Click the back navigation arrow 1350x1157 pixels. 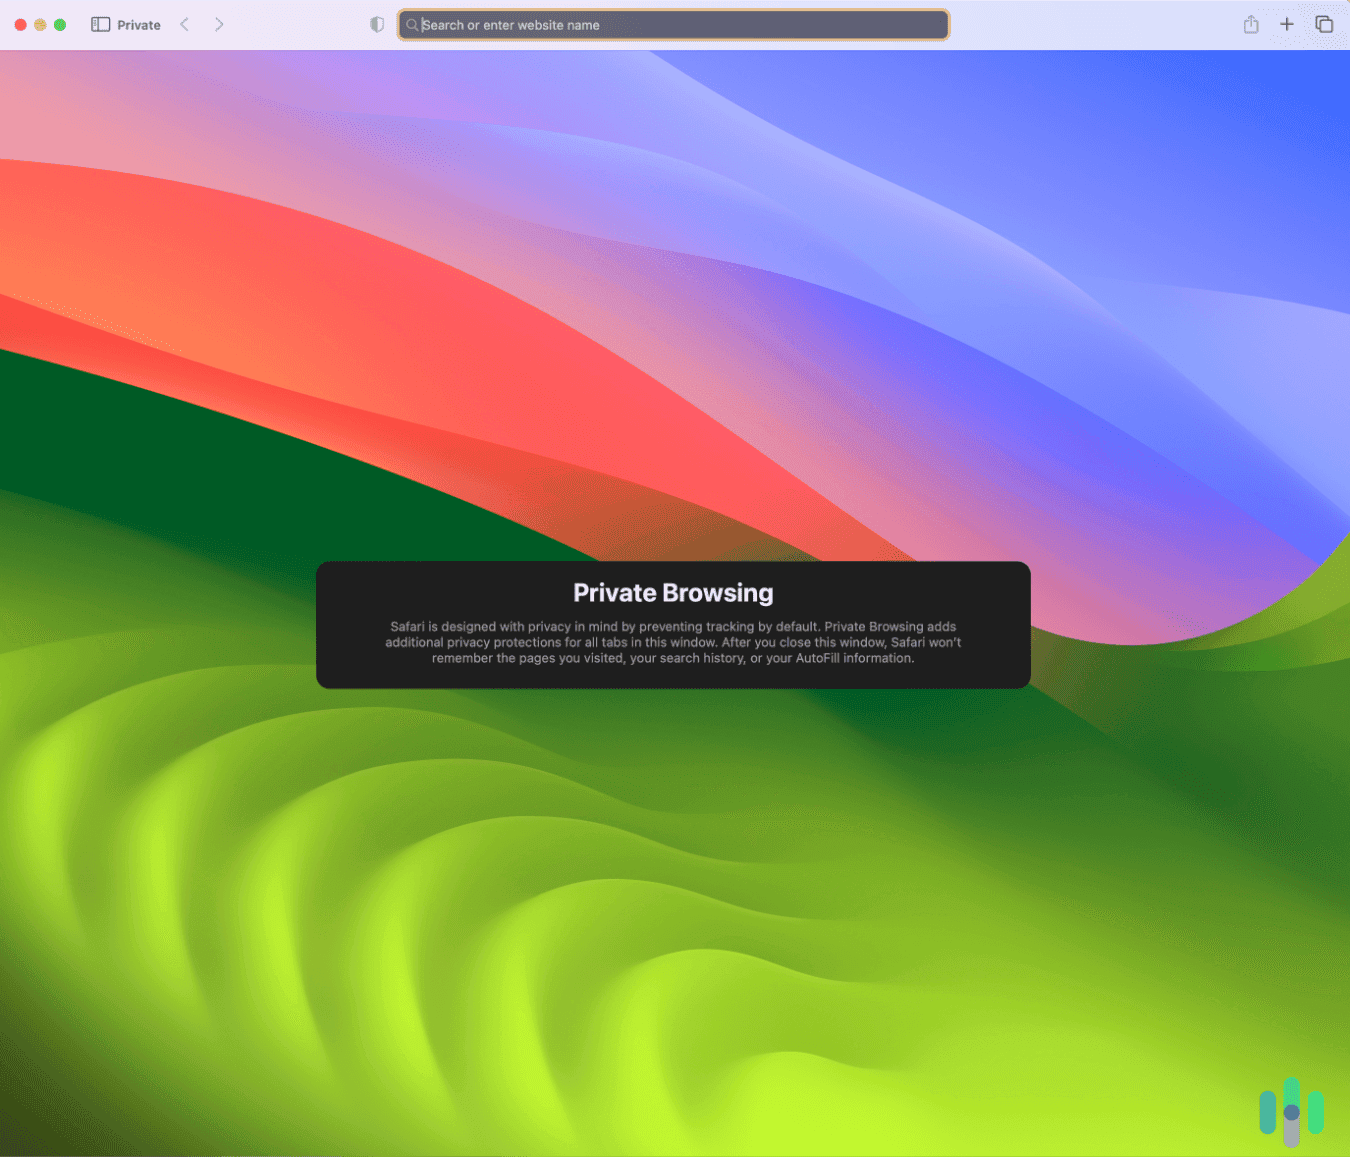pyautogui.click(x=184, y=24)
